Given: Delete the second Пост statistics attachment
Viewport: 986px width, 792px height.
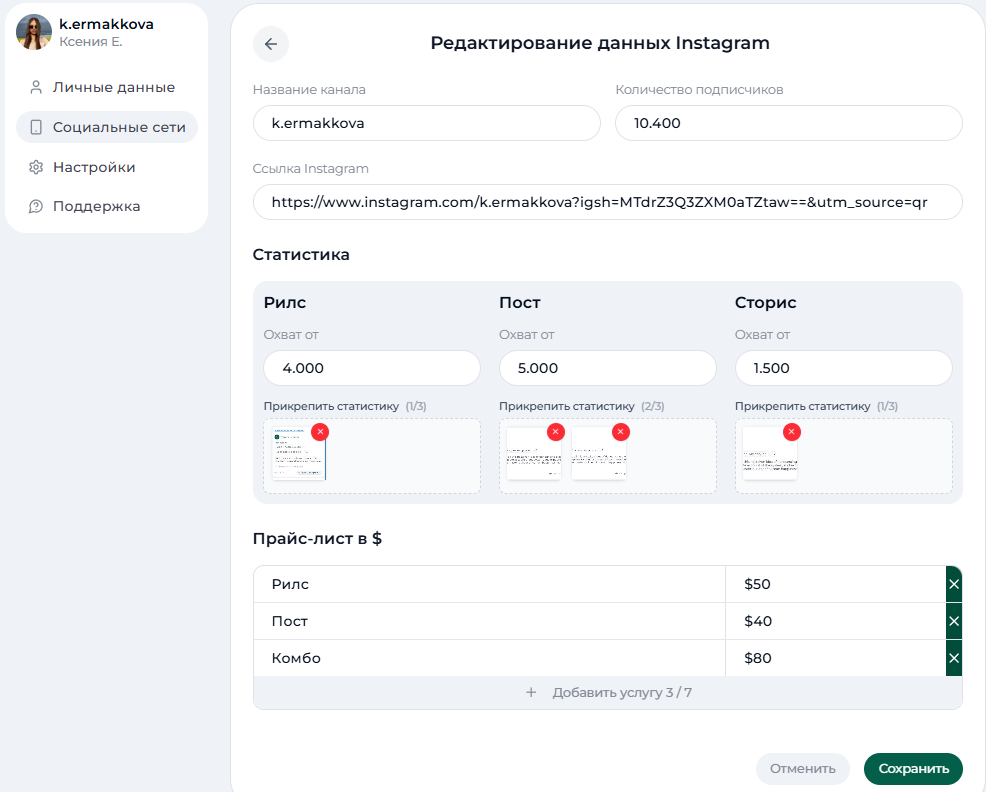Looking at the screenshot, I should point(621,432).
